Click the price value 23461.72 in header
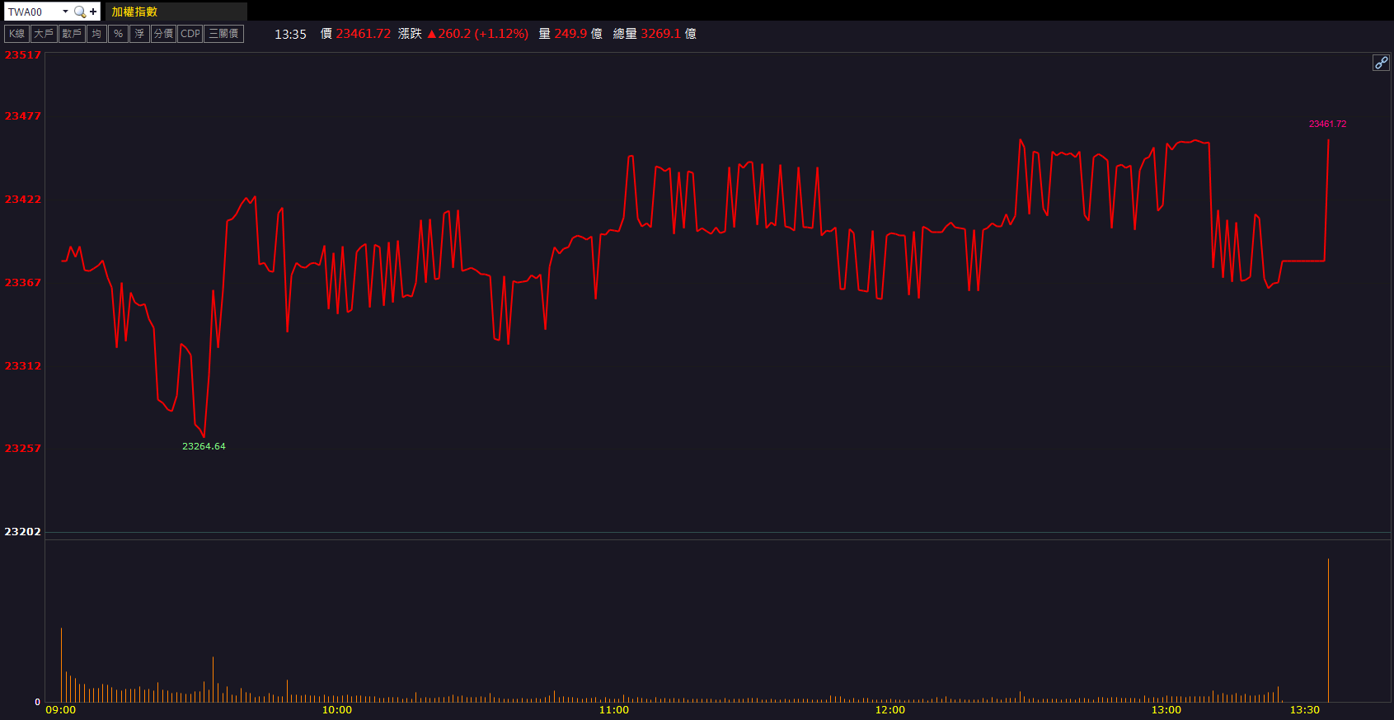The height and width of the screenshot is (720, 1394). click(x=363, y=34)
